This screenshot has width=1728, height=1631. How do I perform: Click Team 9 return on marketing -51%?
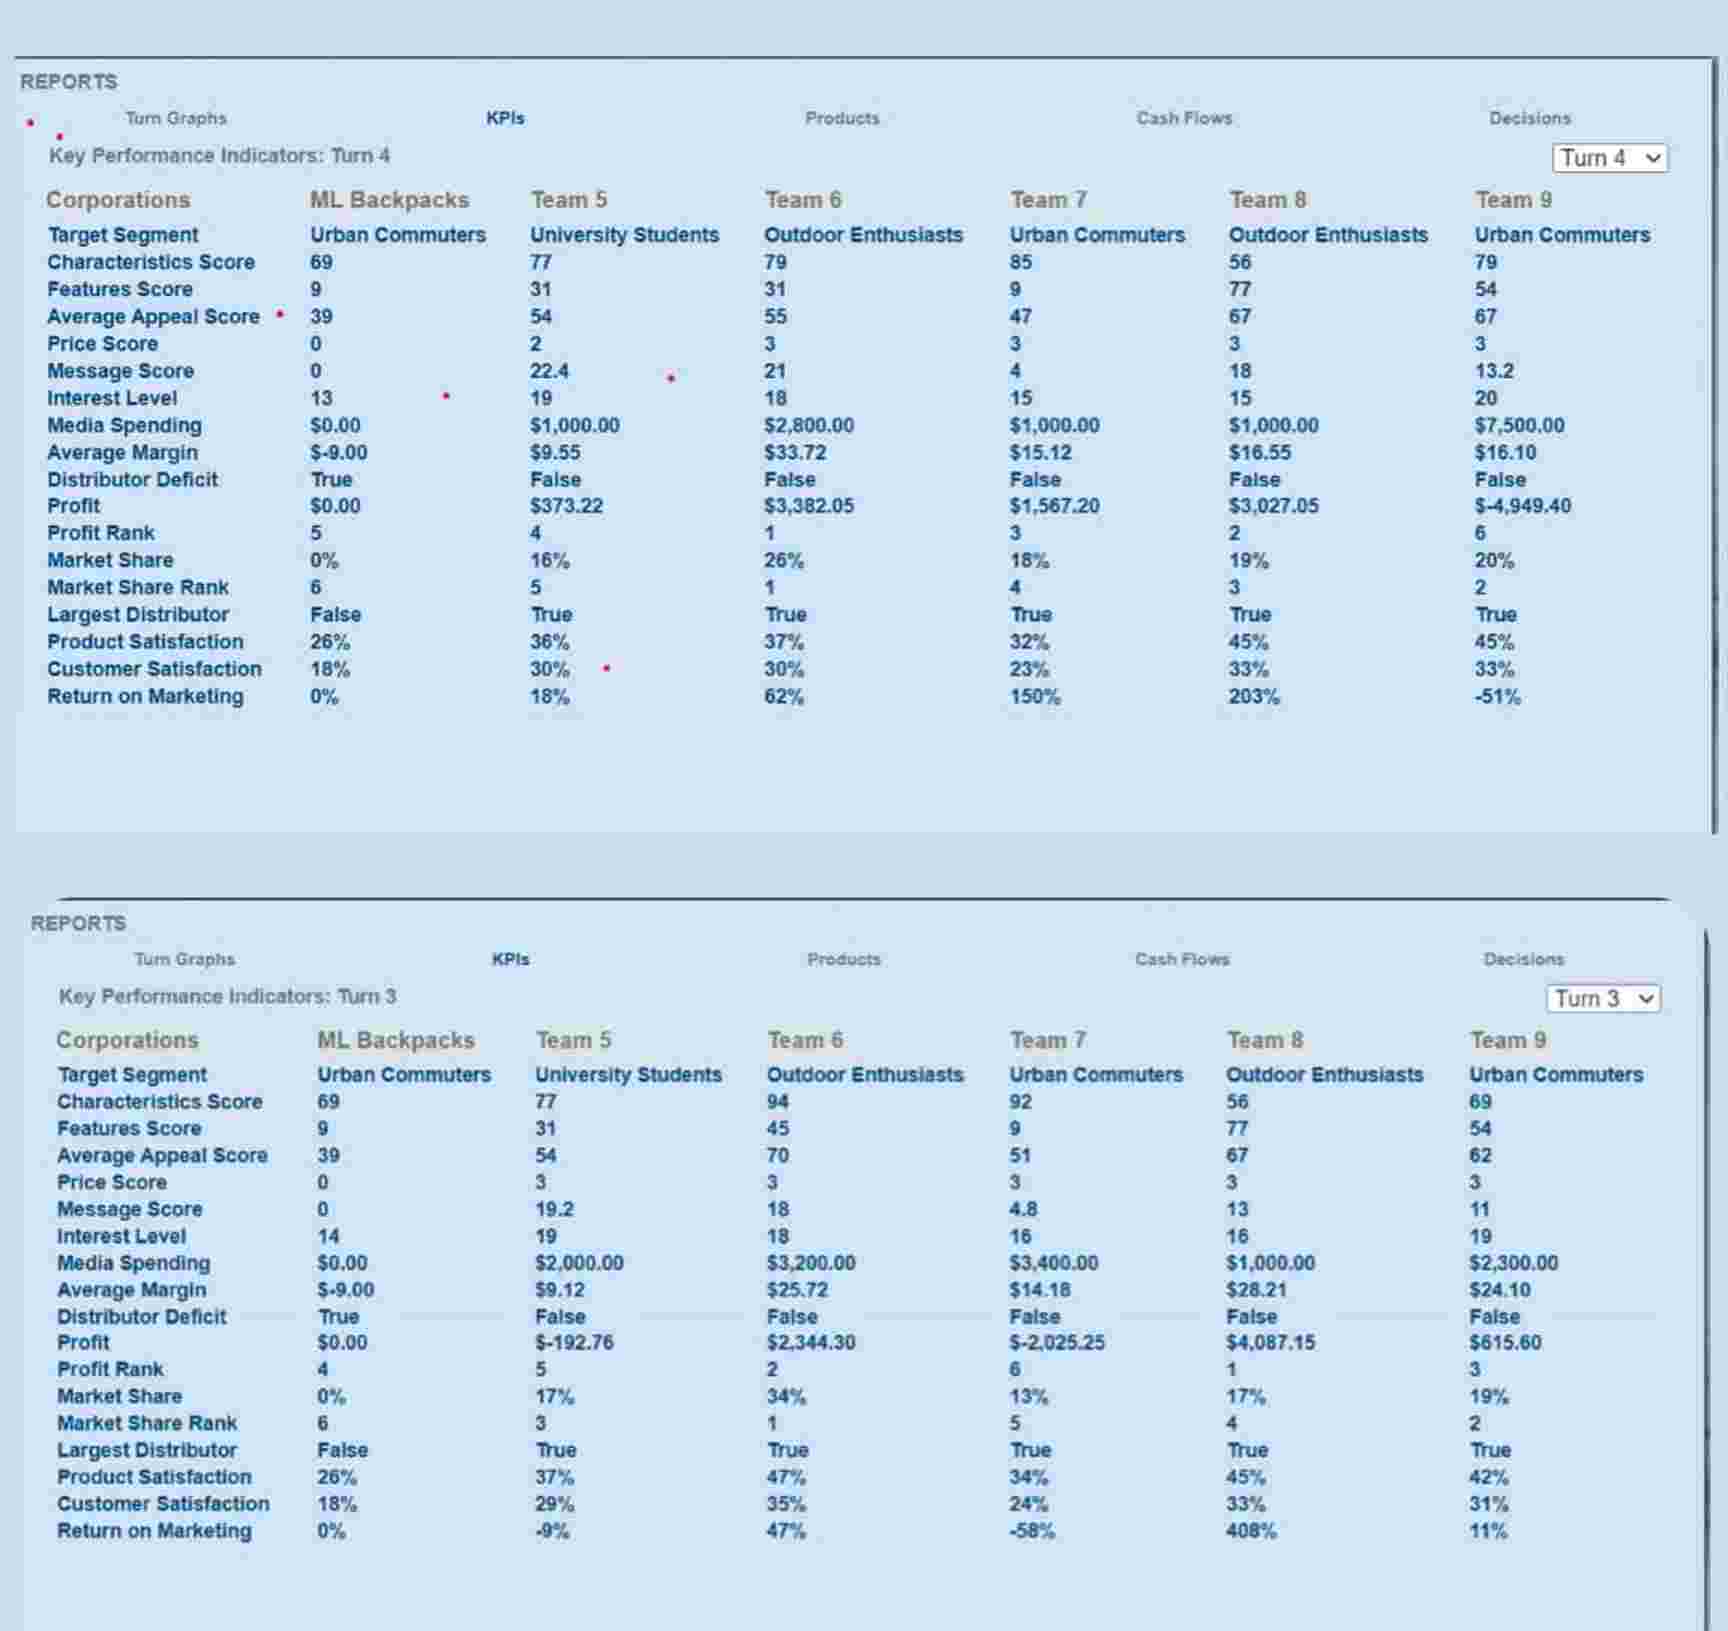click(1497, 696)
